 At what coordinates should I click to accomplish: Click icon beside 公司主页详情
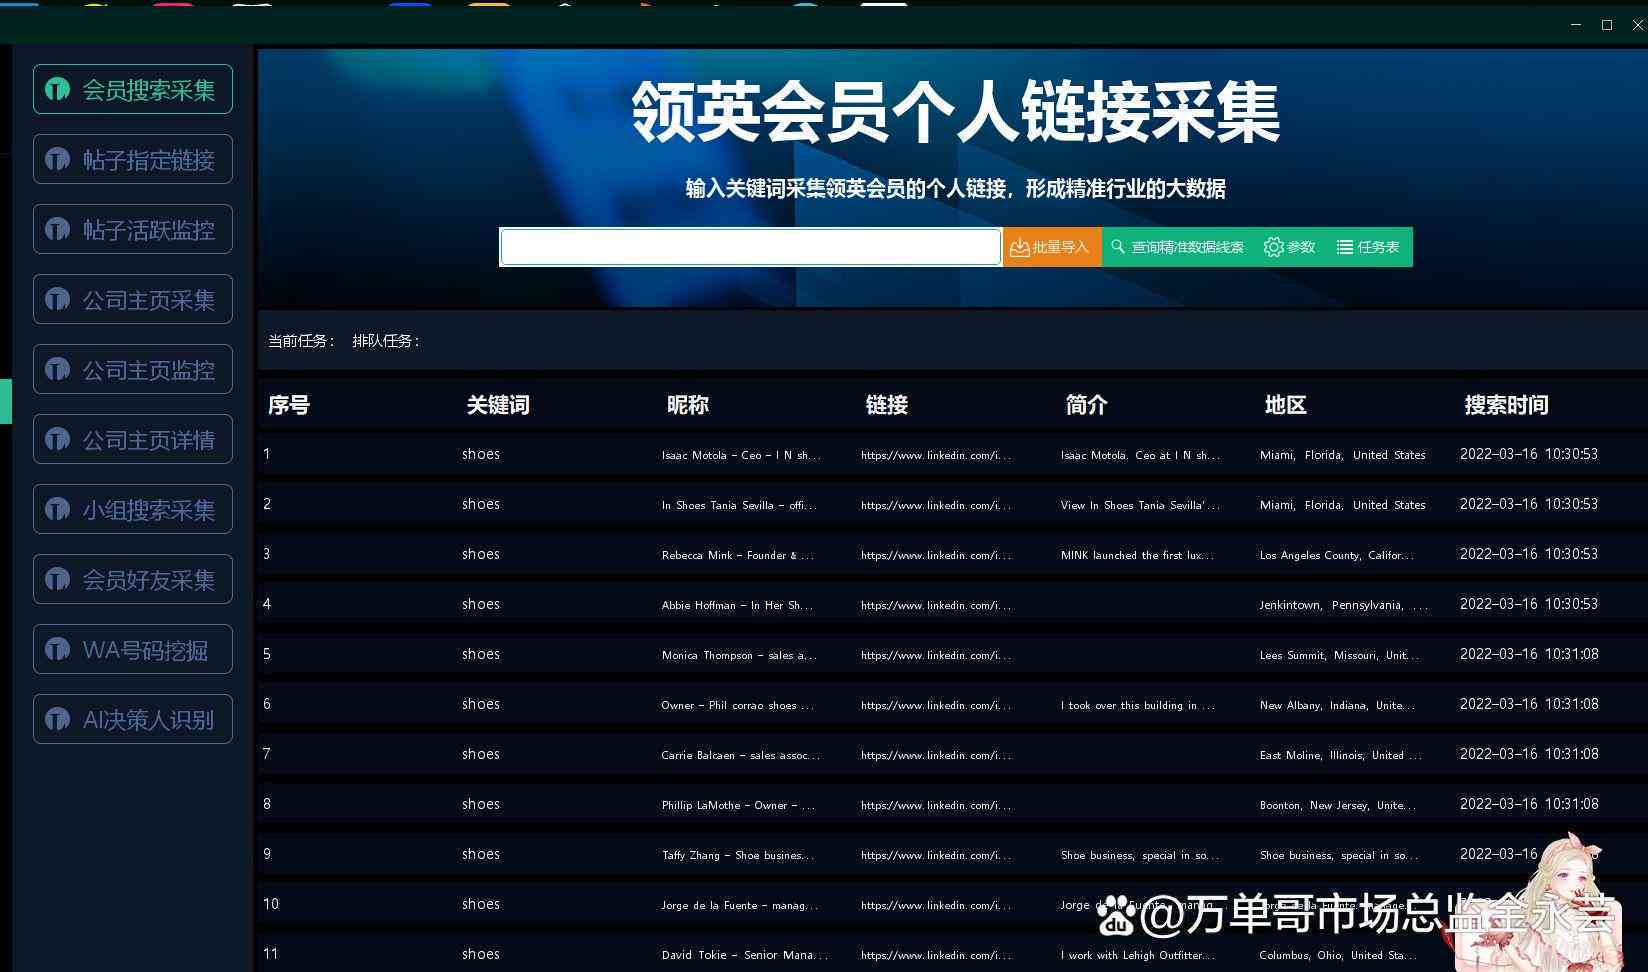(57, 440)
